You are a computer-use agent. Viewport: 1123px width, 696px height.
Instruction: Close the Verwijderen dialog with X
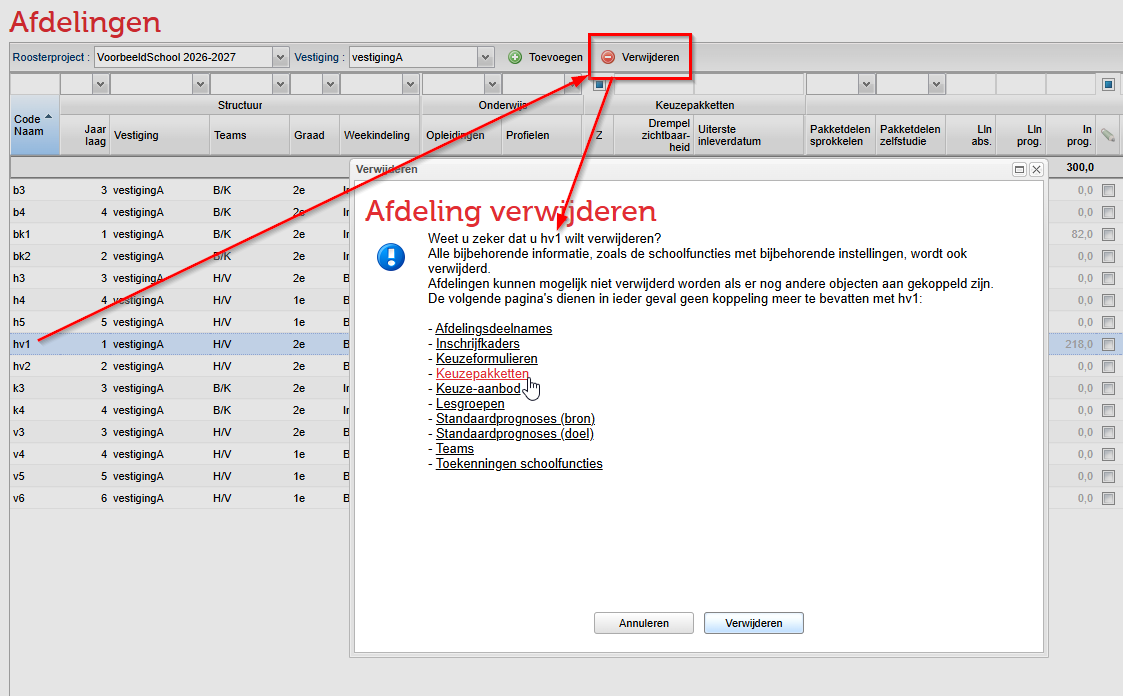[x=1036, y=170]
